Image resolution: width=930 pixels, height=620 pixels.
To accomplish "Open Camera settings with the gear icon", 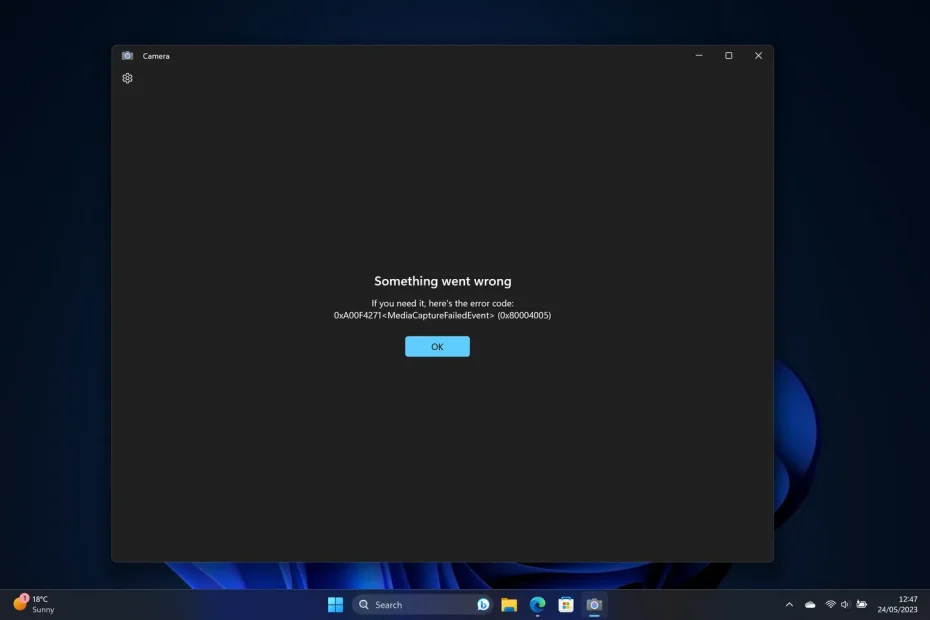I will (x=127, y=77).
